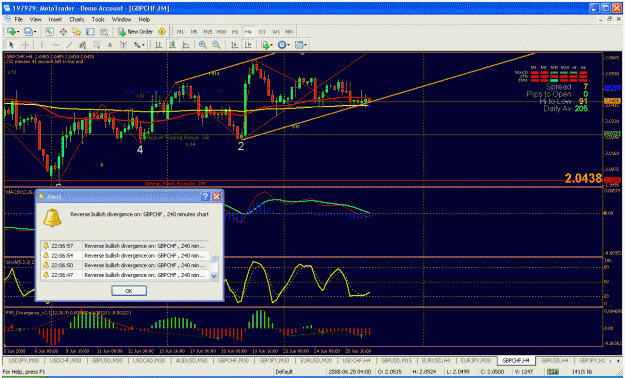Click the Expert Advisors yellow diamond icon
The height and width of the screenshot is (378, 625).
pos(162,32)
